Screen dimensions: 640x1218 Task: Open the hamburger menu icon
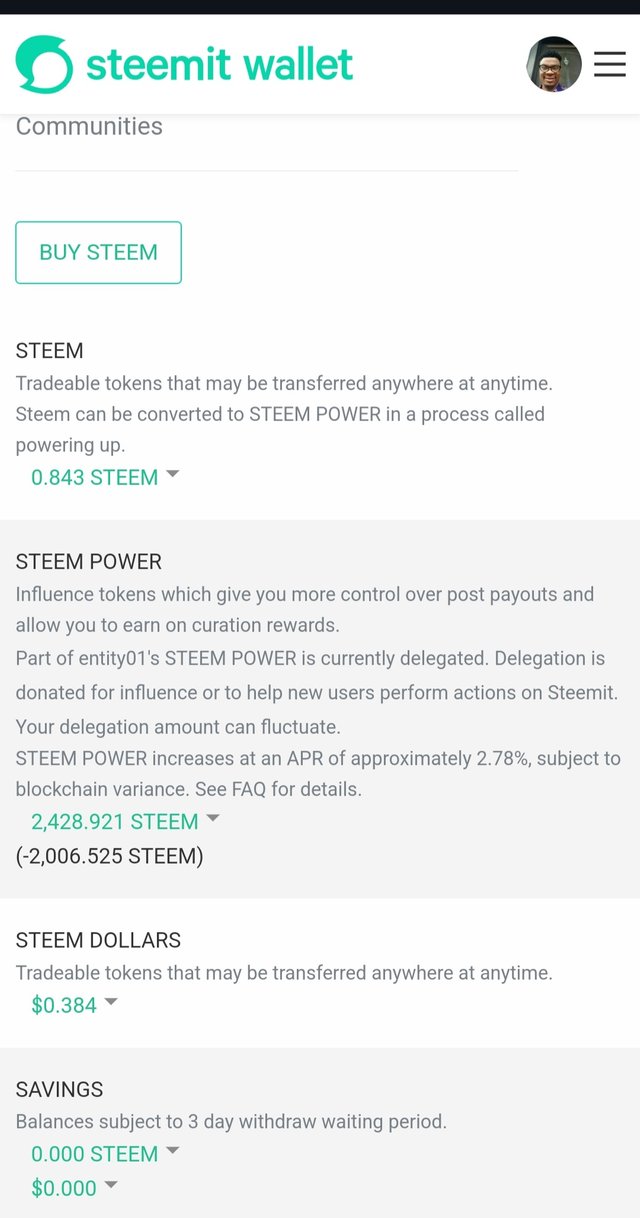pos(609,65)
